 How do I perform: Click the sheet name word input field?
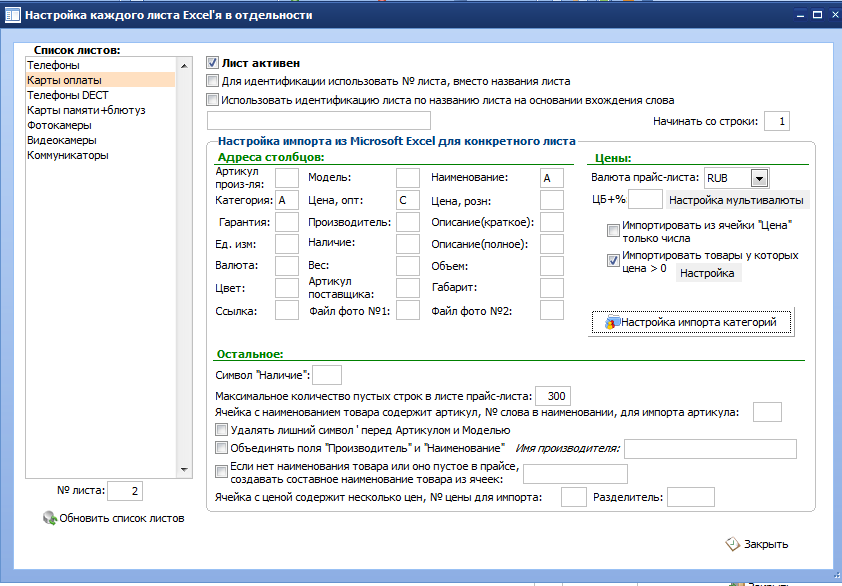319,120
